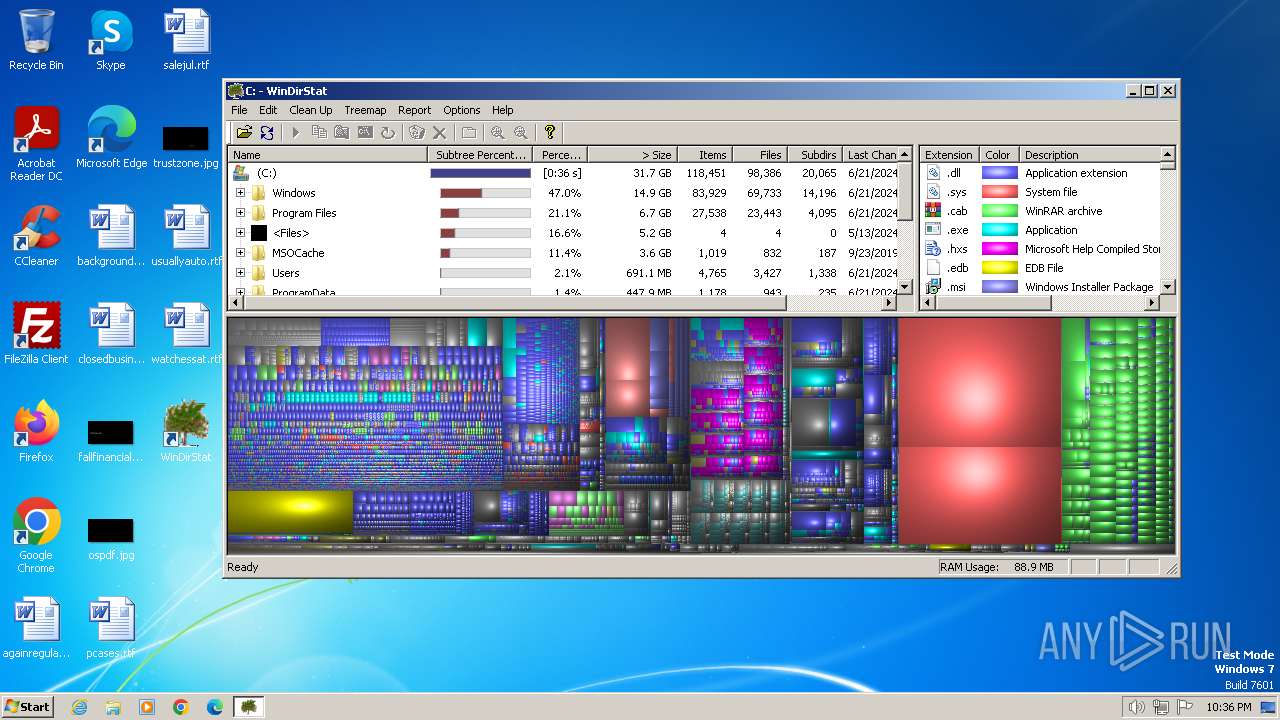Open Acrobat Reader DC desktop icon

tap(36, 145)
